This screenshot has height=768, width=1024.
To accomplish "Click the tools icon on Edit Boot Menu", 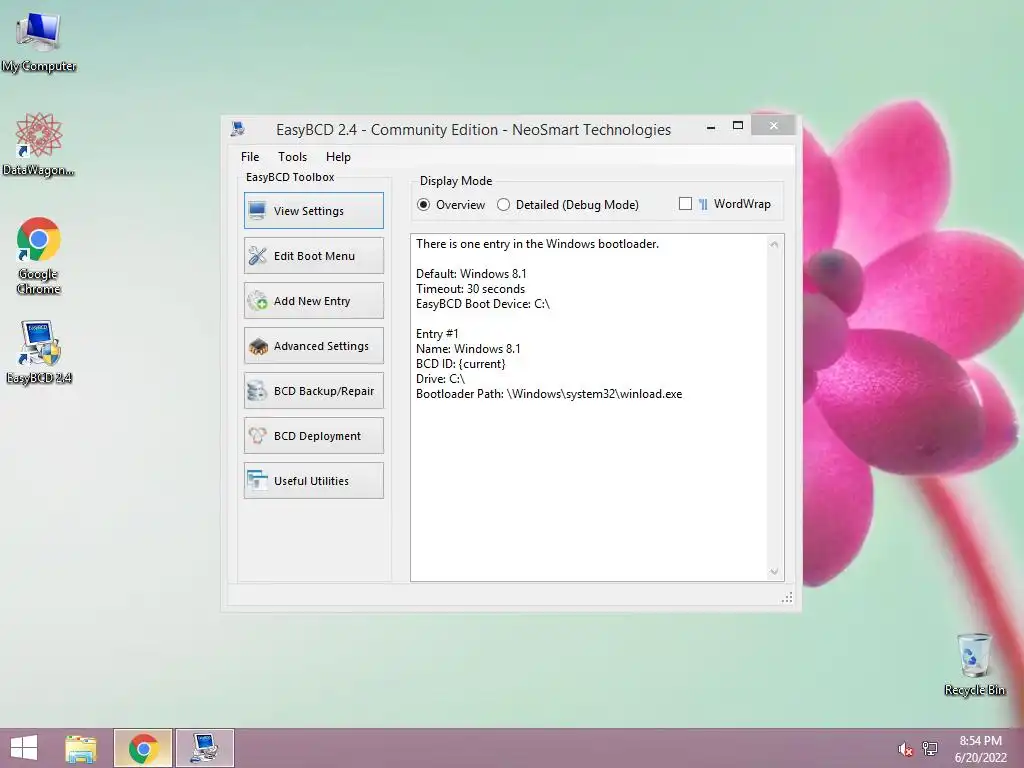I will pyautogui.click(x=257, y=255).
